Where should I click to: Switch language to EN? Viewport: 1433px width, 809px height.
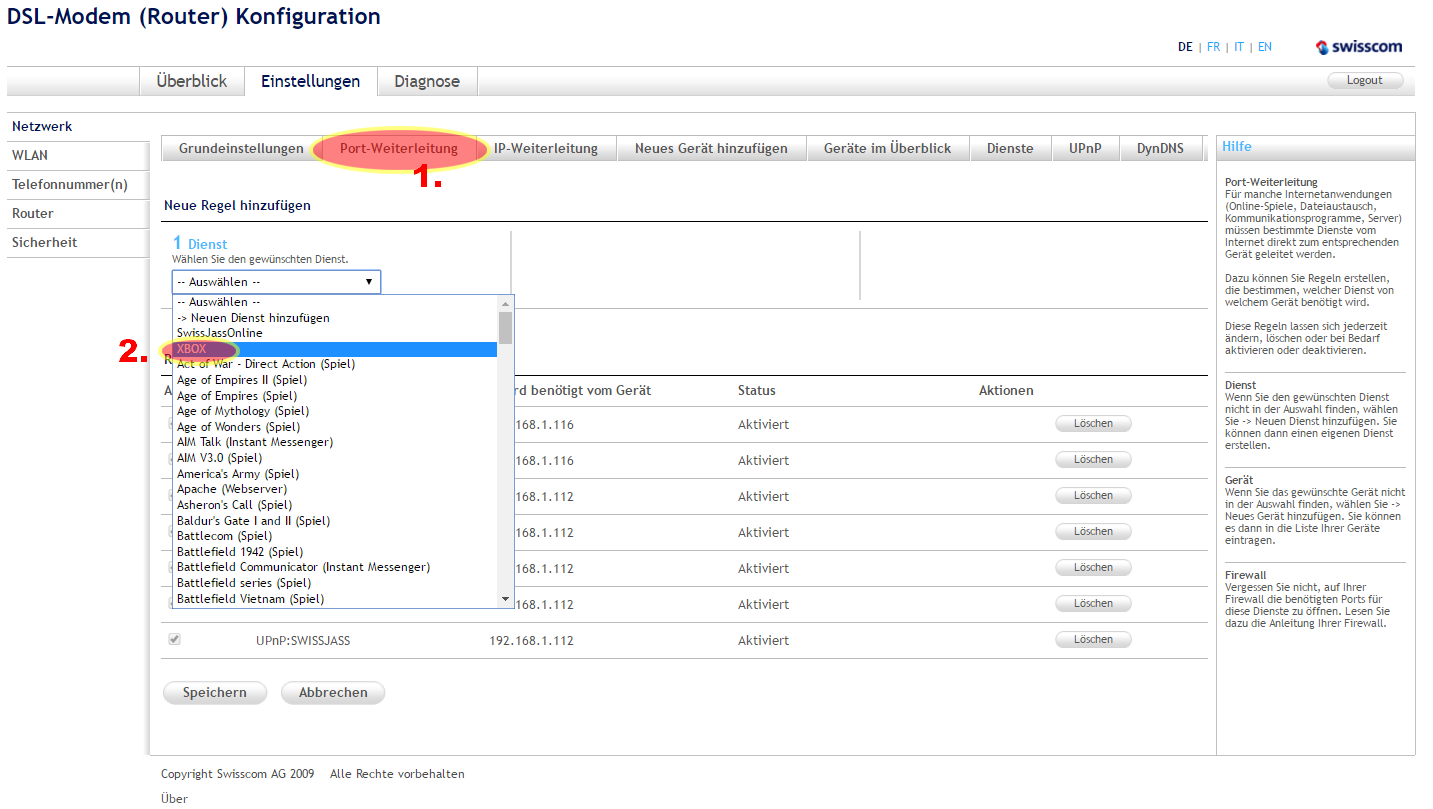(1265, 47)
